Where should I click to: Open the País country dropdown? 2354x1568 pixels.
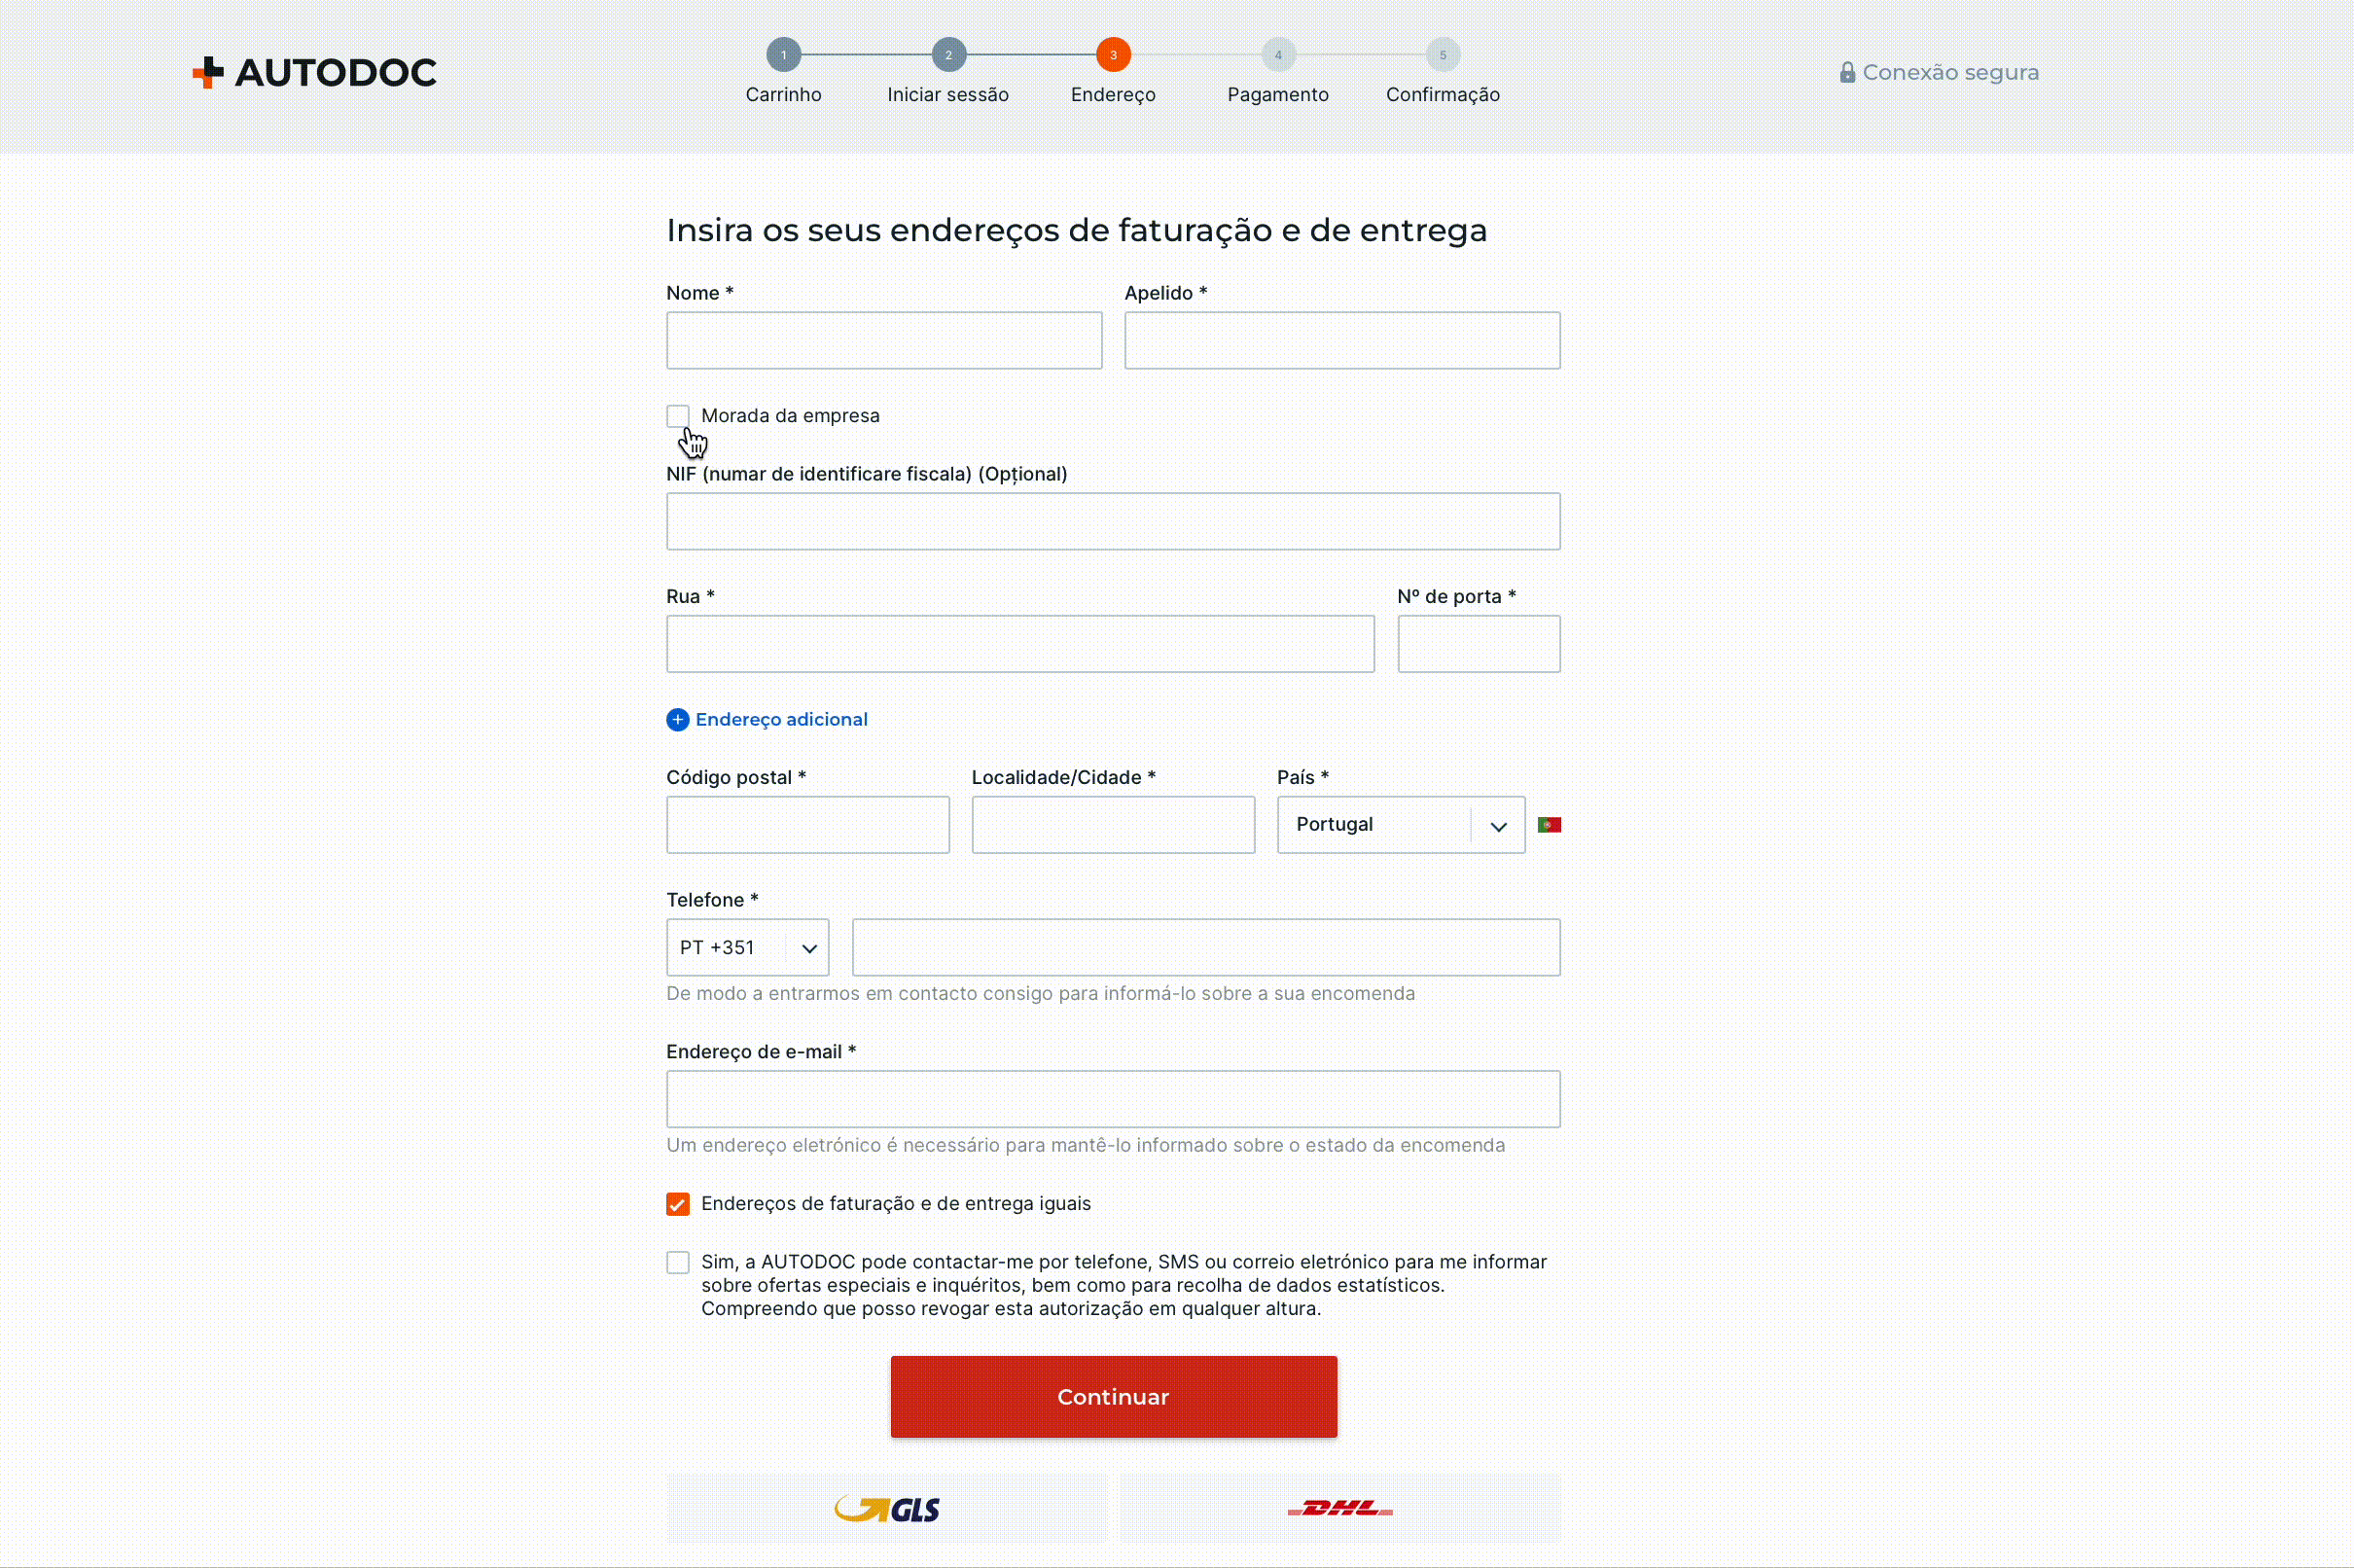coord(1380,825)
